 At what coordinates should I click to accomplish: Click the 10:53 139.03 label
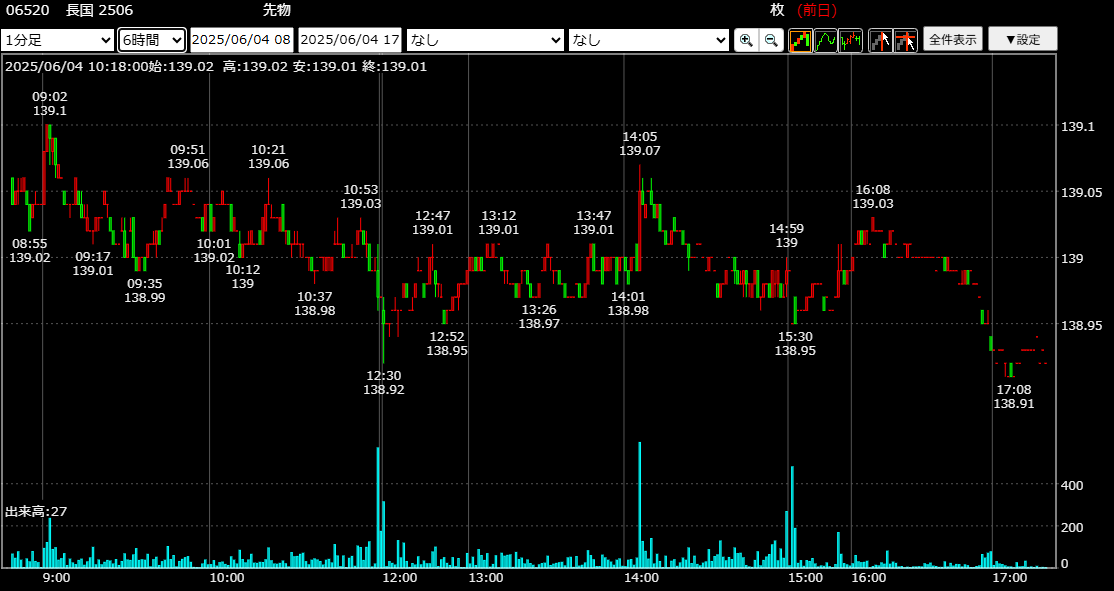pos(360,197)
